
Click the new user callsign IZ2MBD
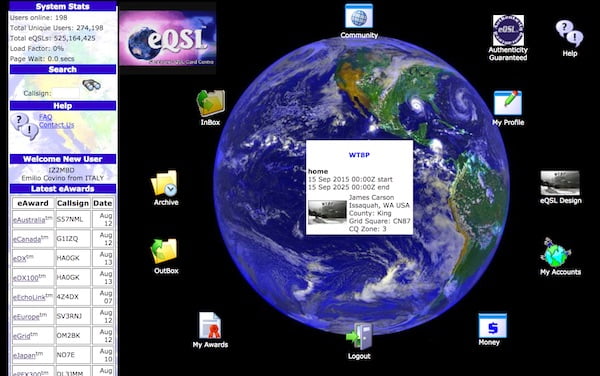coord(62,170)
